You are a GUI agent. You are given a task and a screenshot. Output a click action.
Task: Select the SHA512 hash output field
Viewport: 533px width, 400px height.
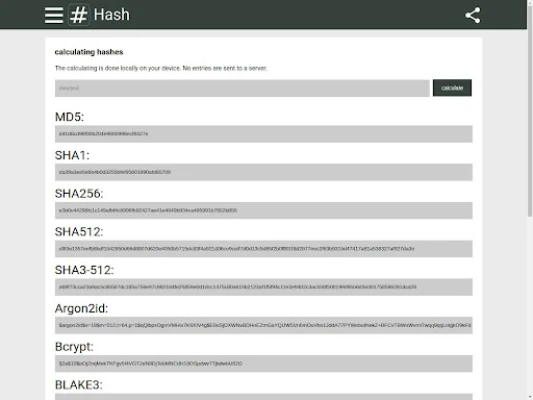(264, 249)
